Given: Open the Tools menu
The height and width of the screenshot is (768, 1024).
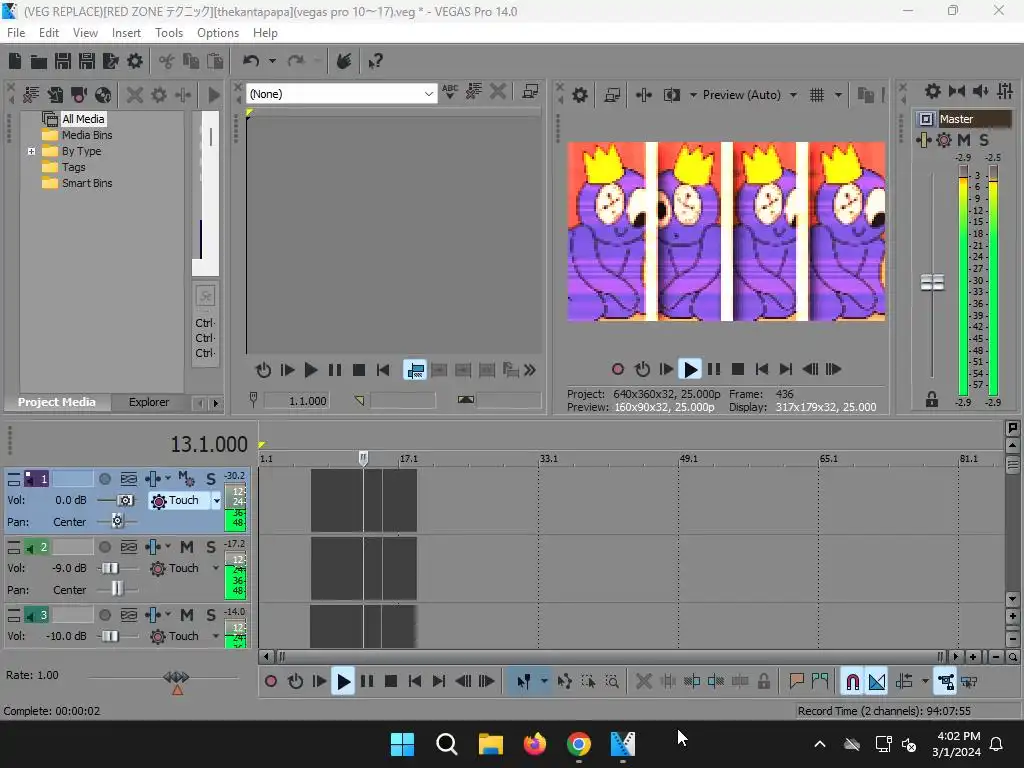Looking at the screenshot, I should click(x=168, y=33).
